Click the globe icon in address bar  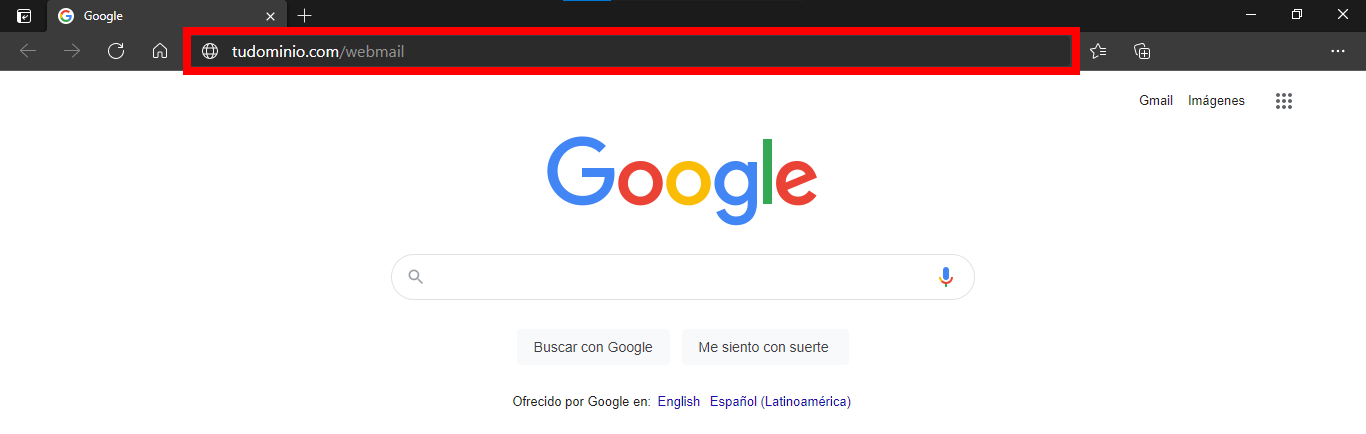click(210, 51)
